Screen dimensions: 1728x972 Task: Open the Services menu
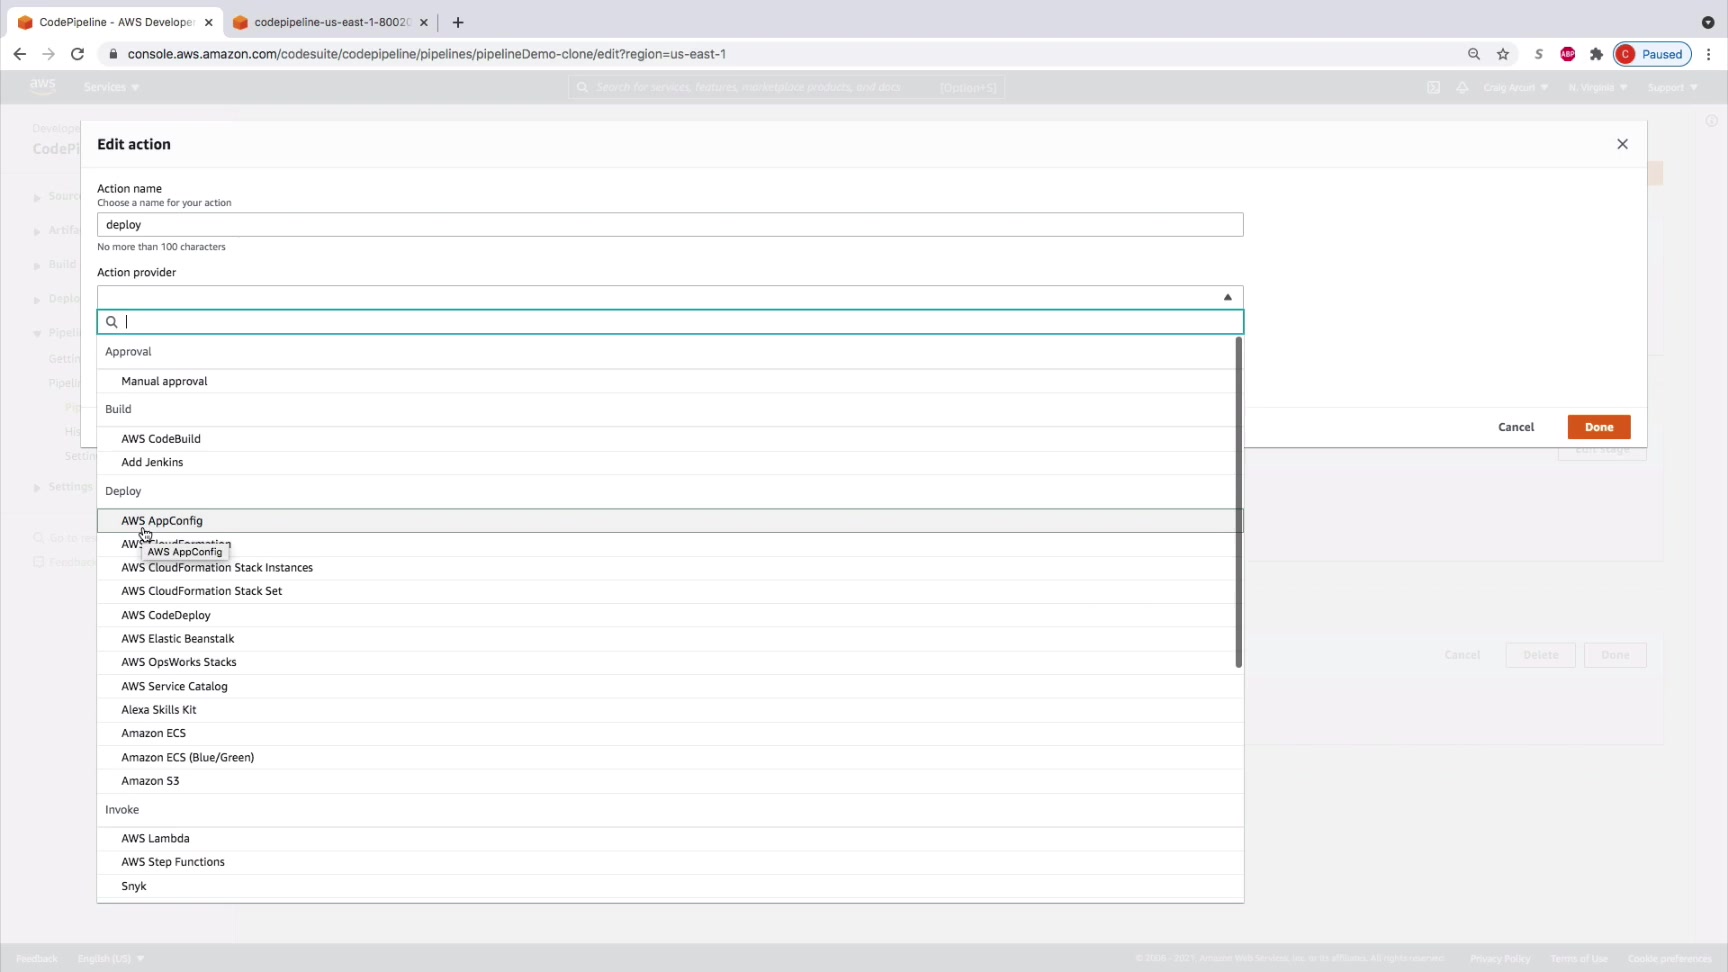point(112,87)
